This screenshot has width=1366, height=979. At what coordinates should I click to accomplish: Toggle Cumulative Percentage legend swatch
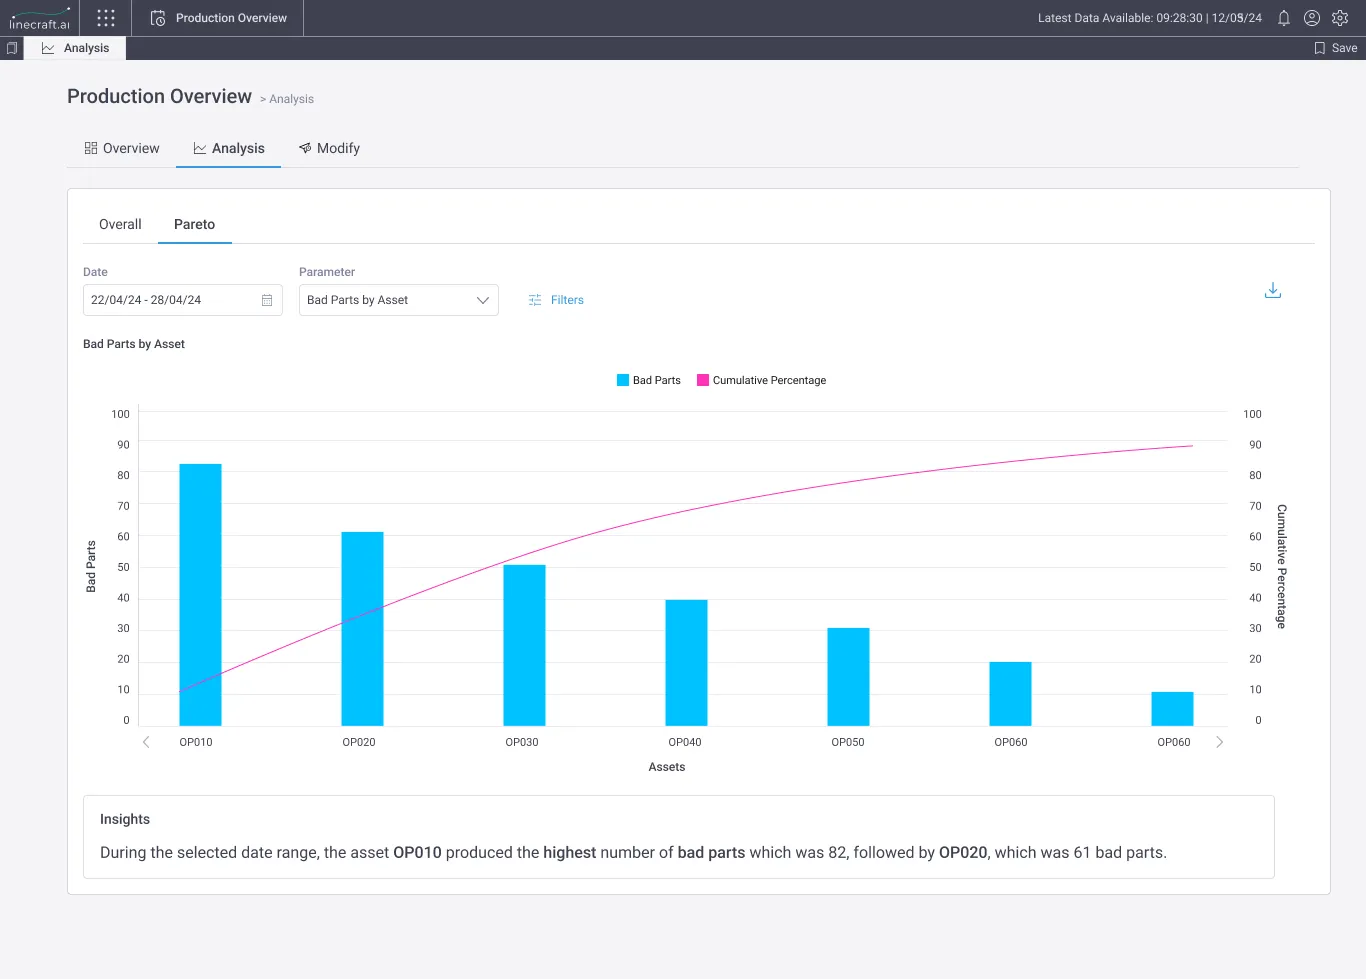coord(703,380)
